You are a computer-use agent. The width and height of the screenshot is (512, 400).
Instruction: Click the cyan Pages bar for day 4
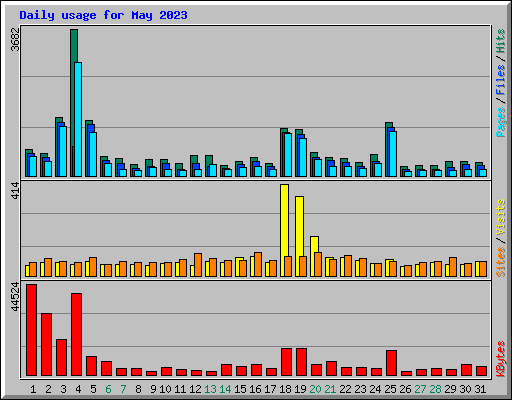[x=78, y=119]
